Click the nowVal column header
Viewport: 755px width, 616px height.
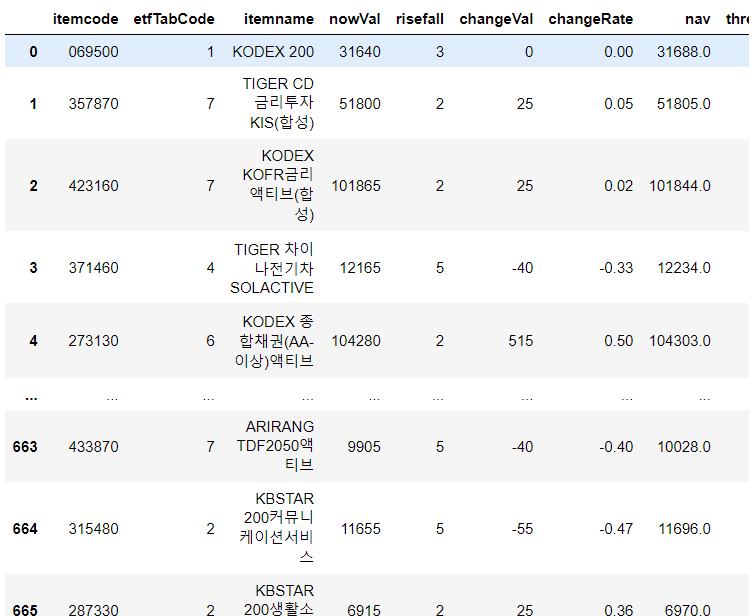click(354, 19)
